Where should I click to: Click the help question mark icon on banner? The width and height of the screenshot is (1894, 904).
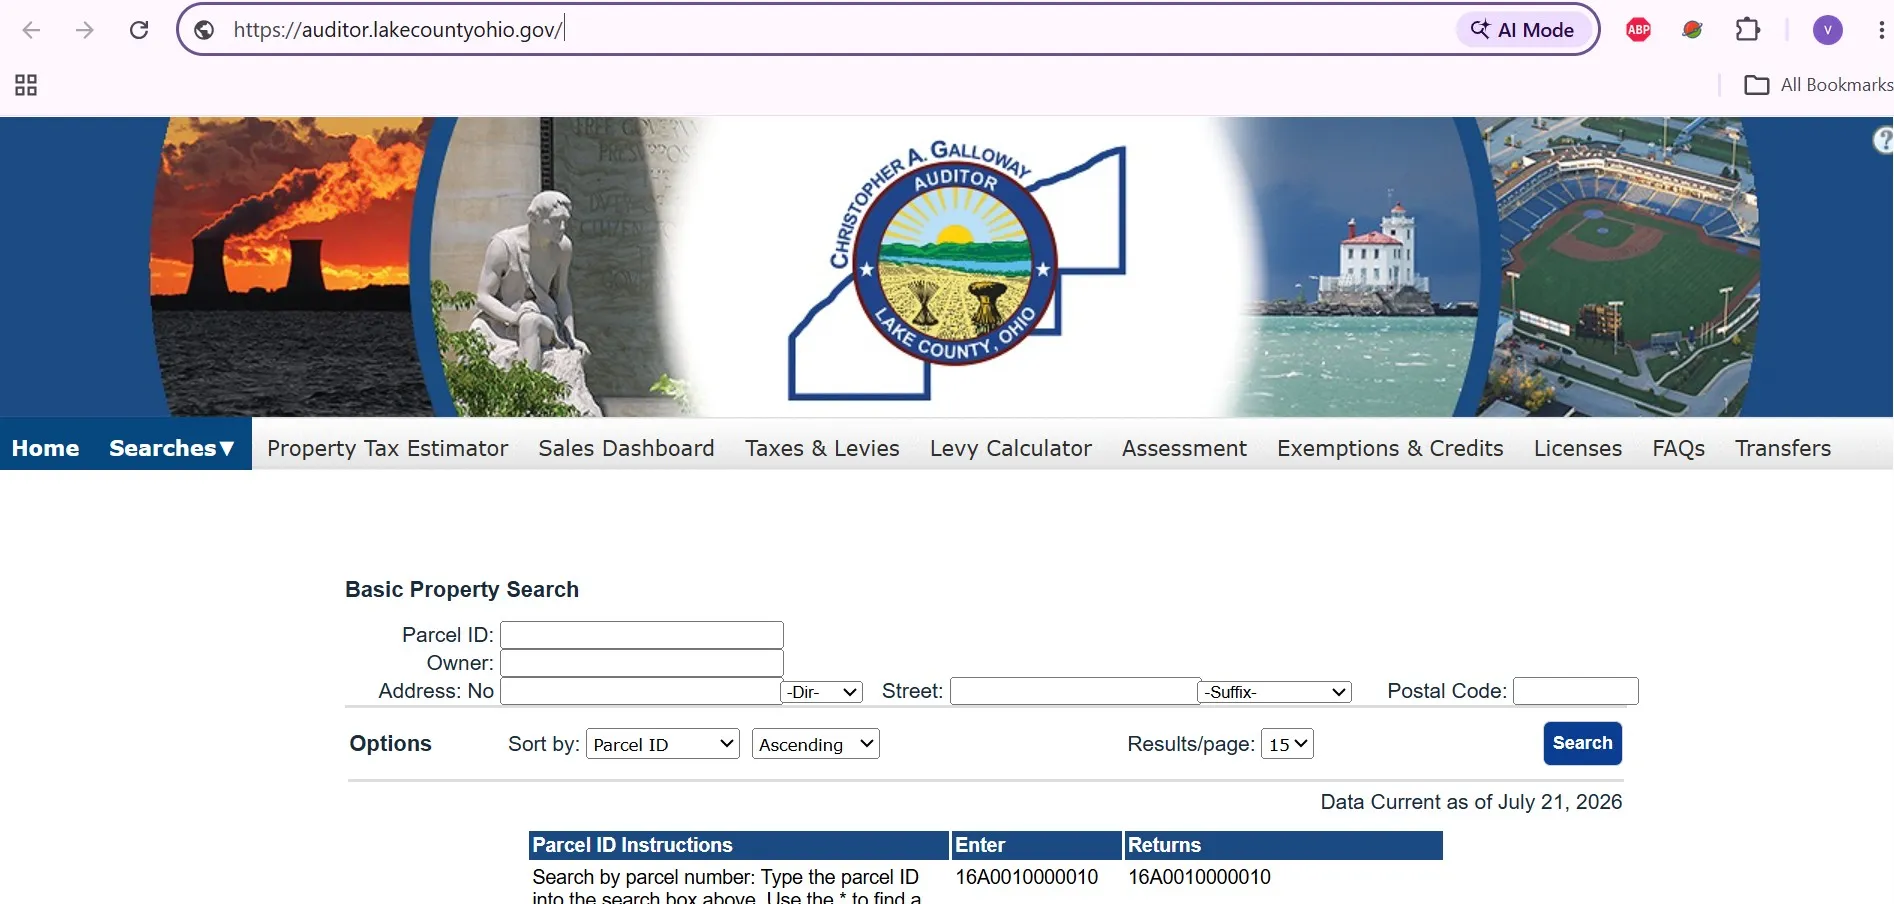[x=1884, y=140]
